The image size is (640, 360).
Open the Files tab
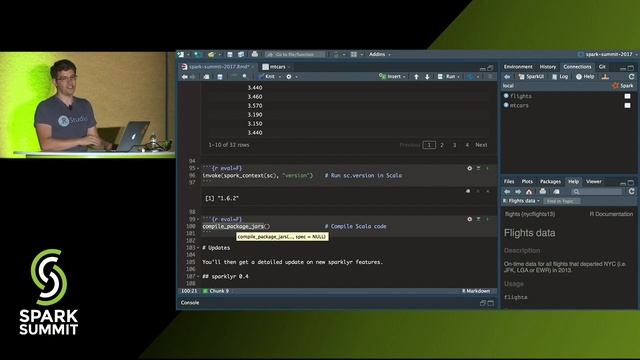(x=509, y=182)
